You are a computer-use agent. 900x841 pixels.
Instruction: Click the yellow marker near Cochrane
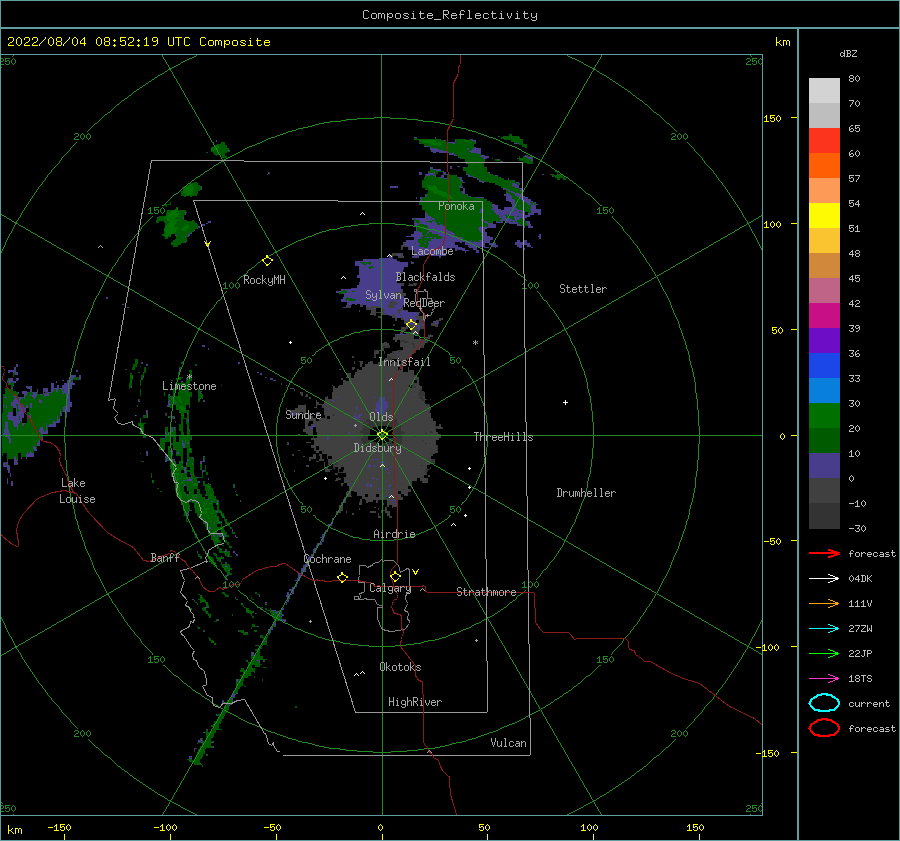[x=342, y=577]
